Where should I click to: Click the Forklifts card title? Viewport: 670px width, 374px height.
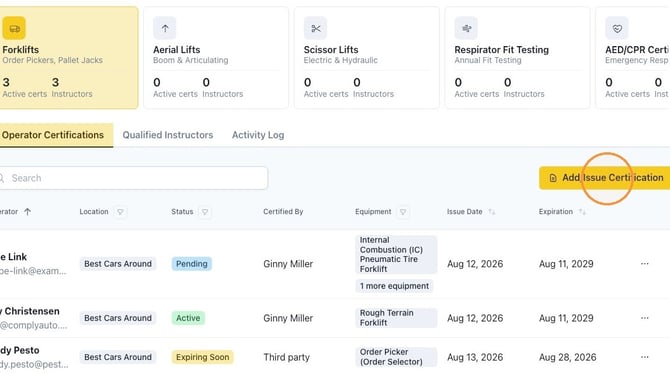click(21, 50)
